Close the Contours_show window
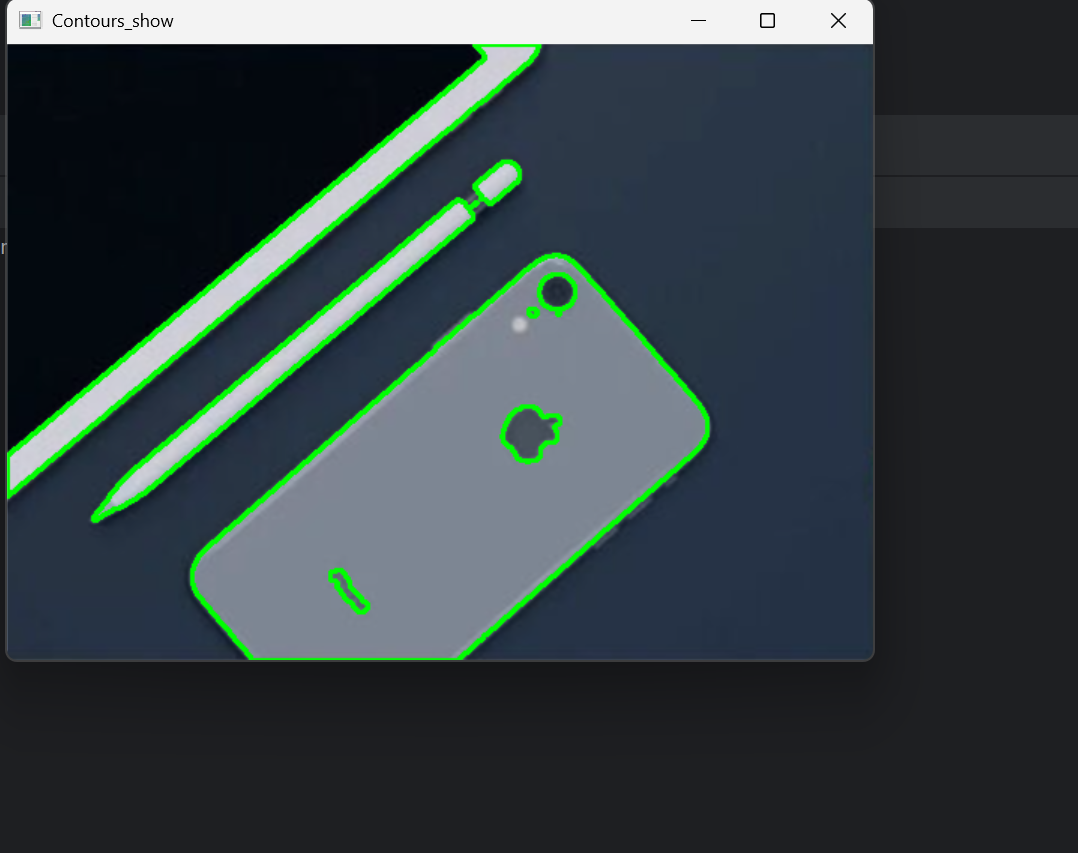1078x853 pixels. click(838, 21)
